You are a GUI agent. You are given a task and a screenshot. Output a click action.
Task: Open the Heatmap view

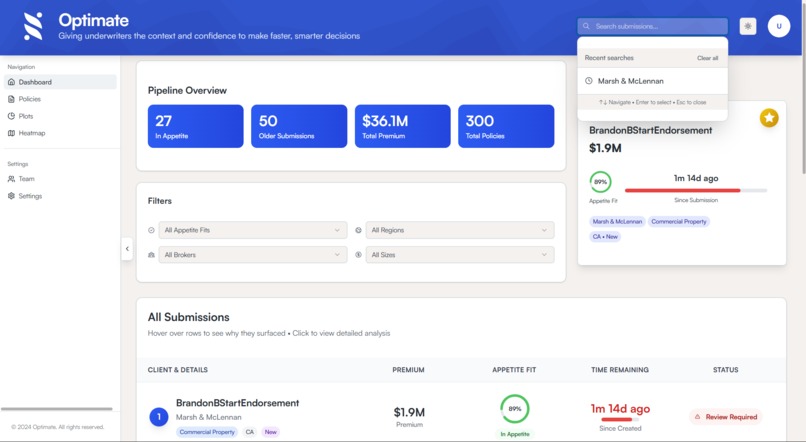click(60, 133)
